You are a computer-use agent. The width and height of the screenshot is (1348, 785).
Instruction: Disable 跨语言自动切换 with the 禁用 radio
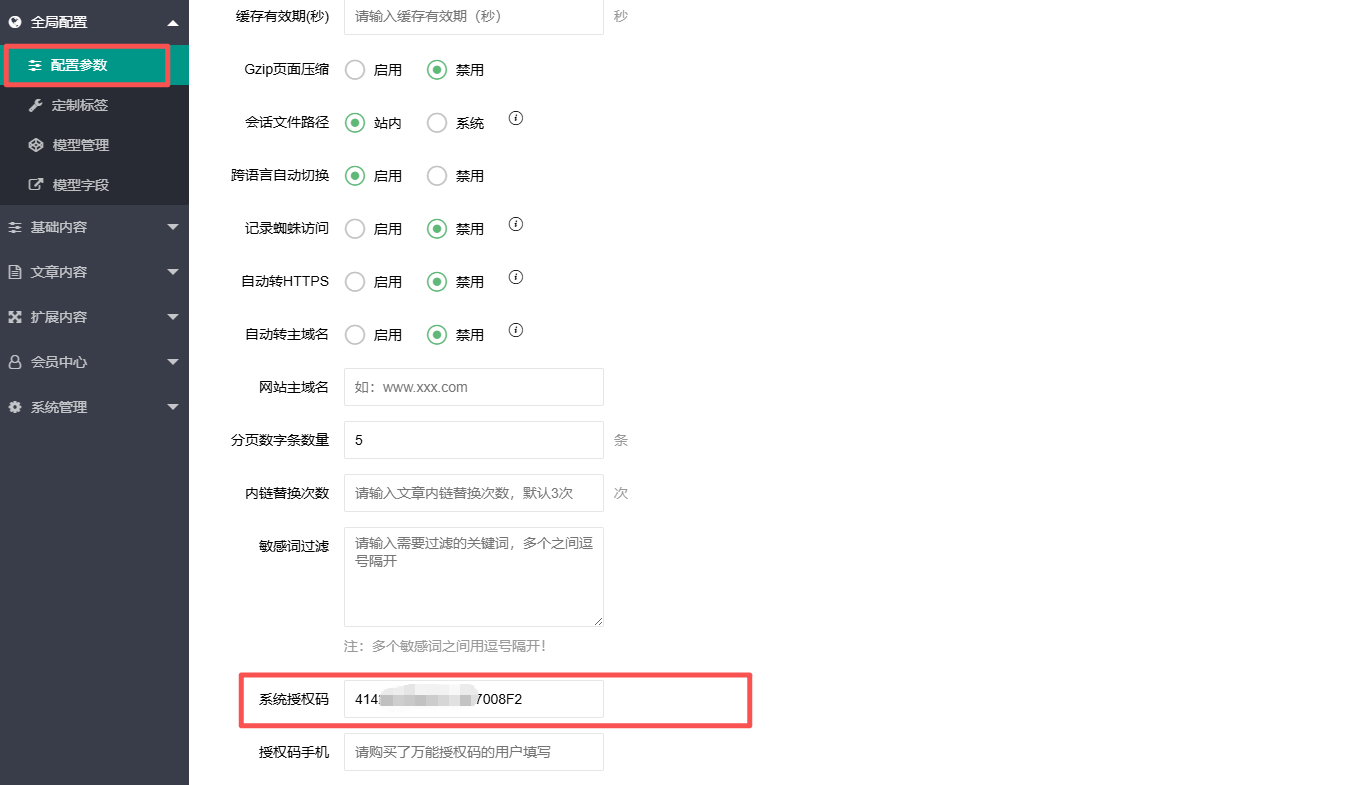(x=437, y=176)
